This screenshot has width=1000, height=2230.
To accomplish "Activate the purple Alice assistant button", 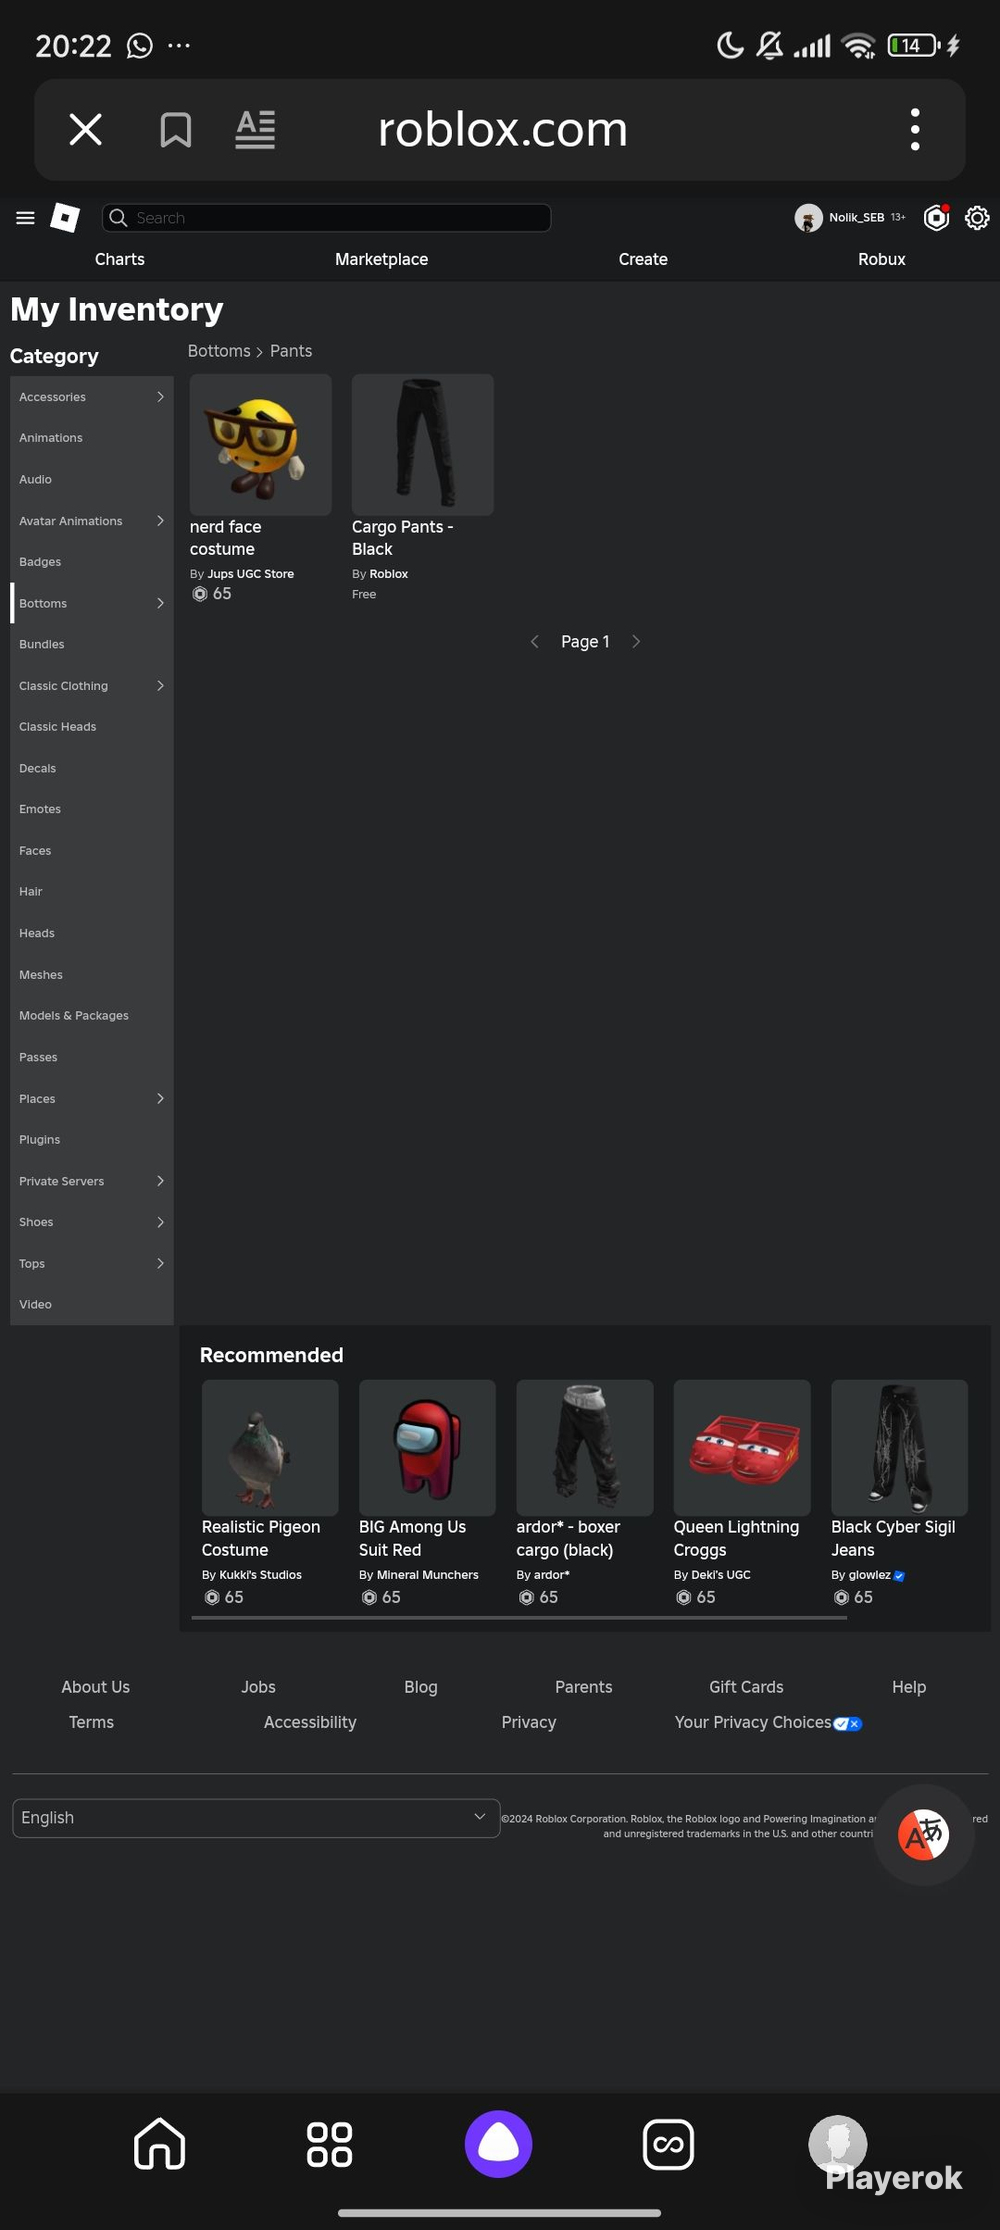I will tap(498, 2143).
